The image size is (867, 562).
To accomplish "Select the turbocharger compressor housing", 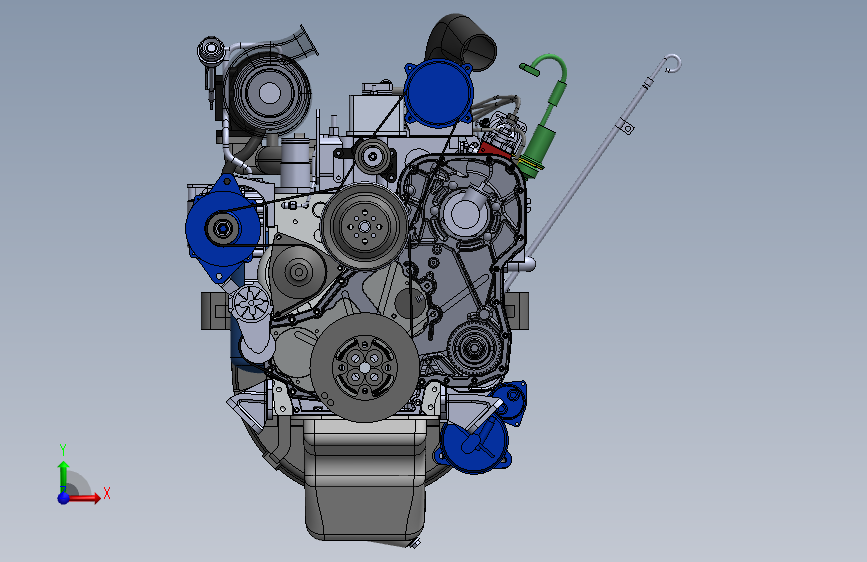I will pos(269,92).
